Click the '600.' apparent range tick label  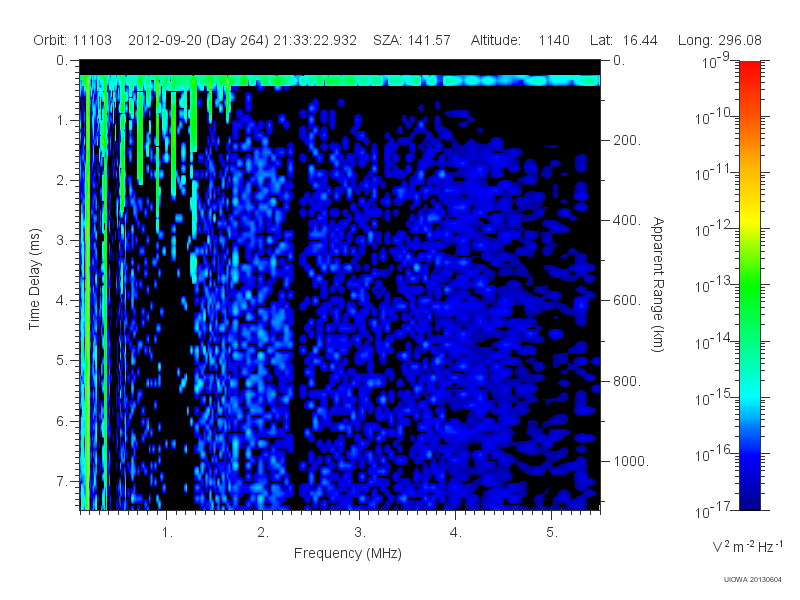point(627,301)
